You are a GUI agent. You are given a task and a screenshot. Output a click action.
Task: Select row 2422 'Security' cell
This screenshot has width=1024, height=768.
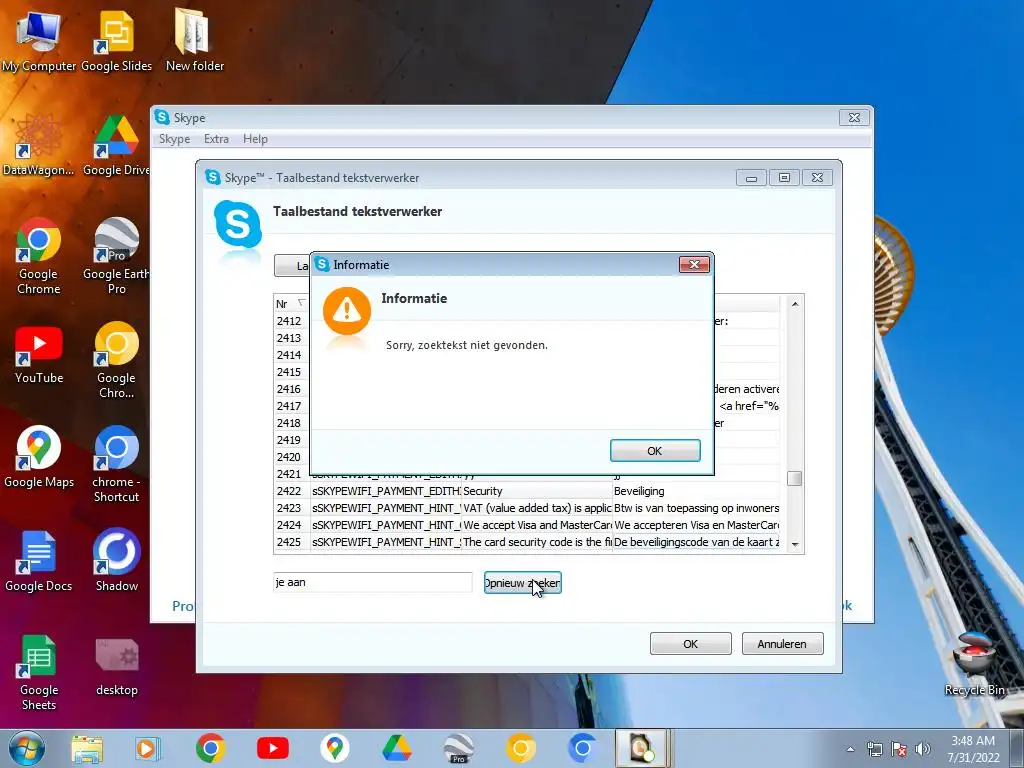536,491
